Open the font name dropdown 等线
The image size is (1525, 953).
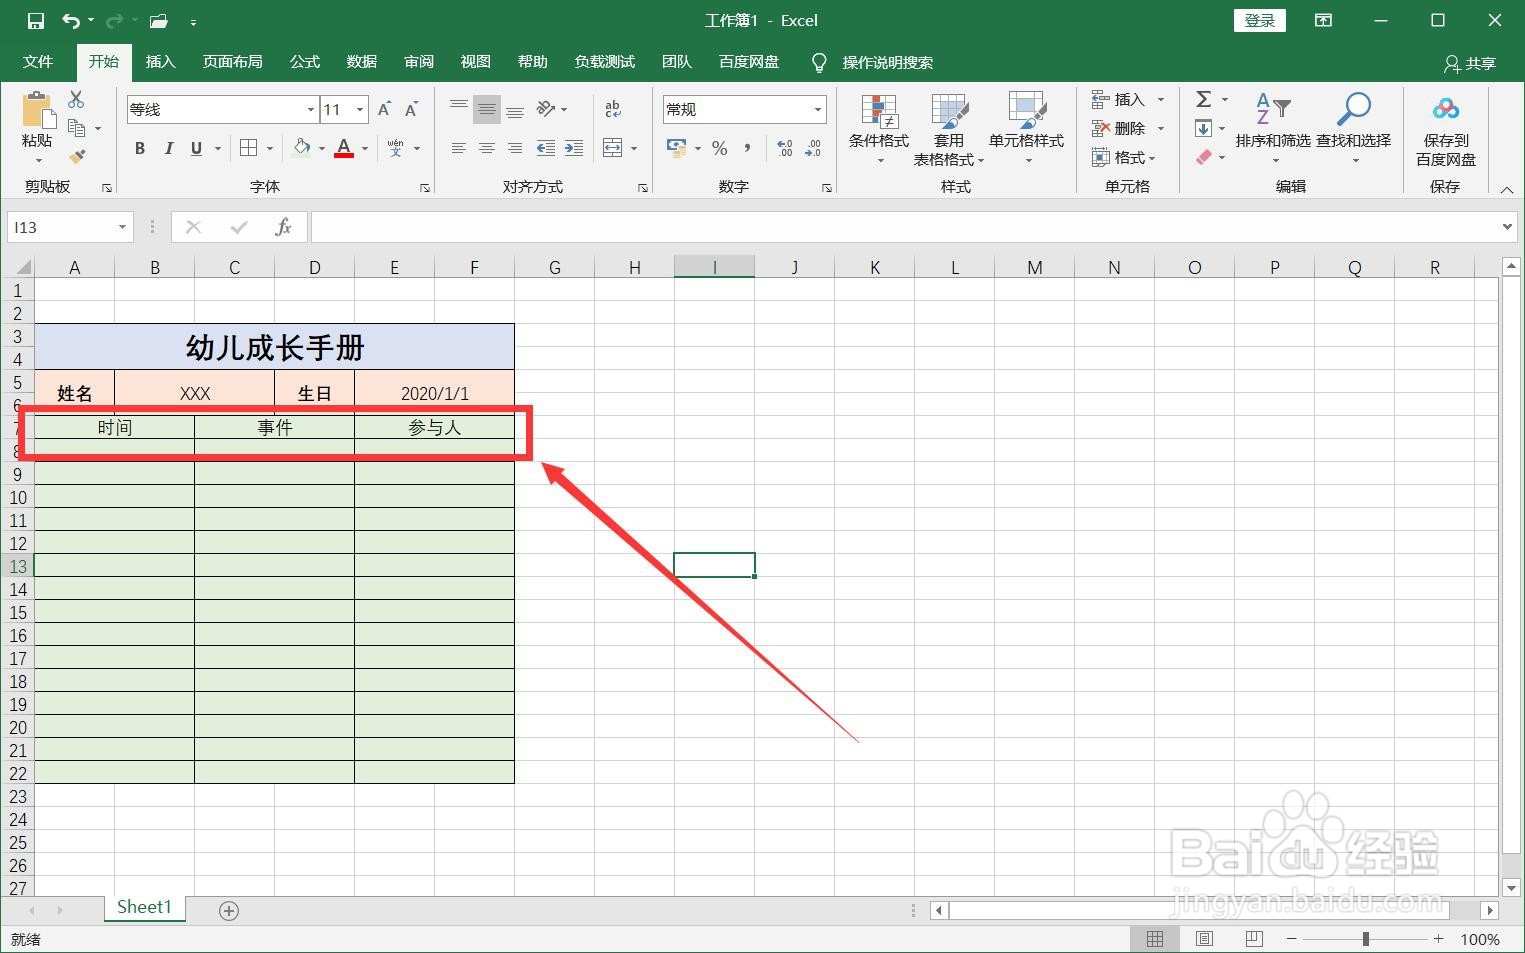point(311,109)
